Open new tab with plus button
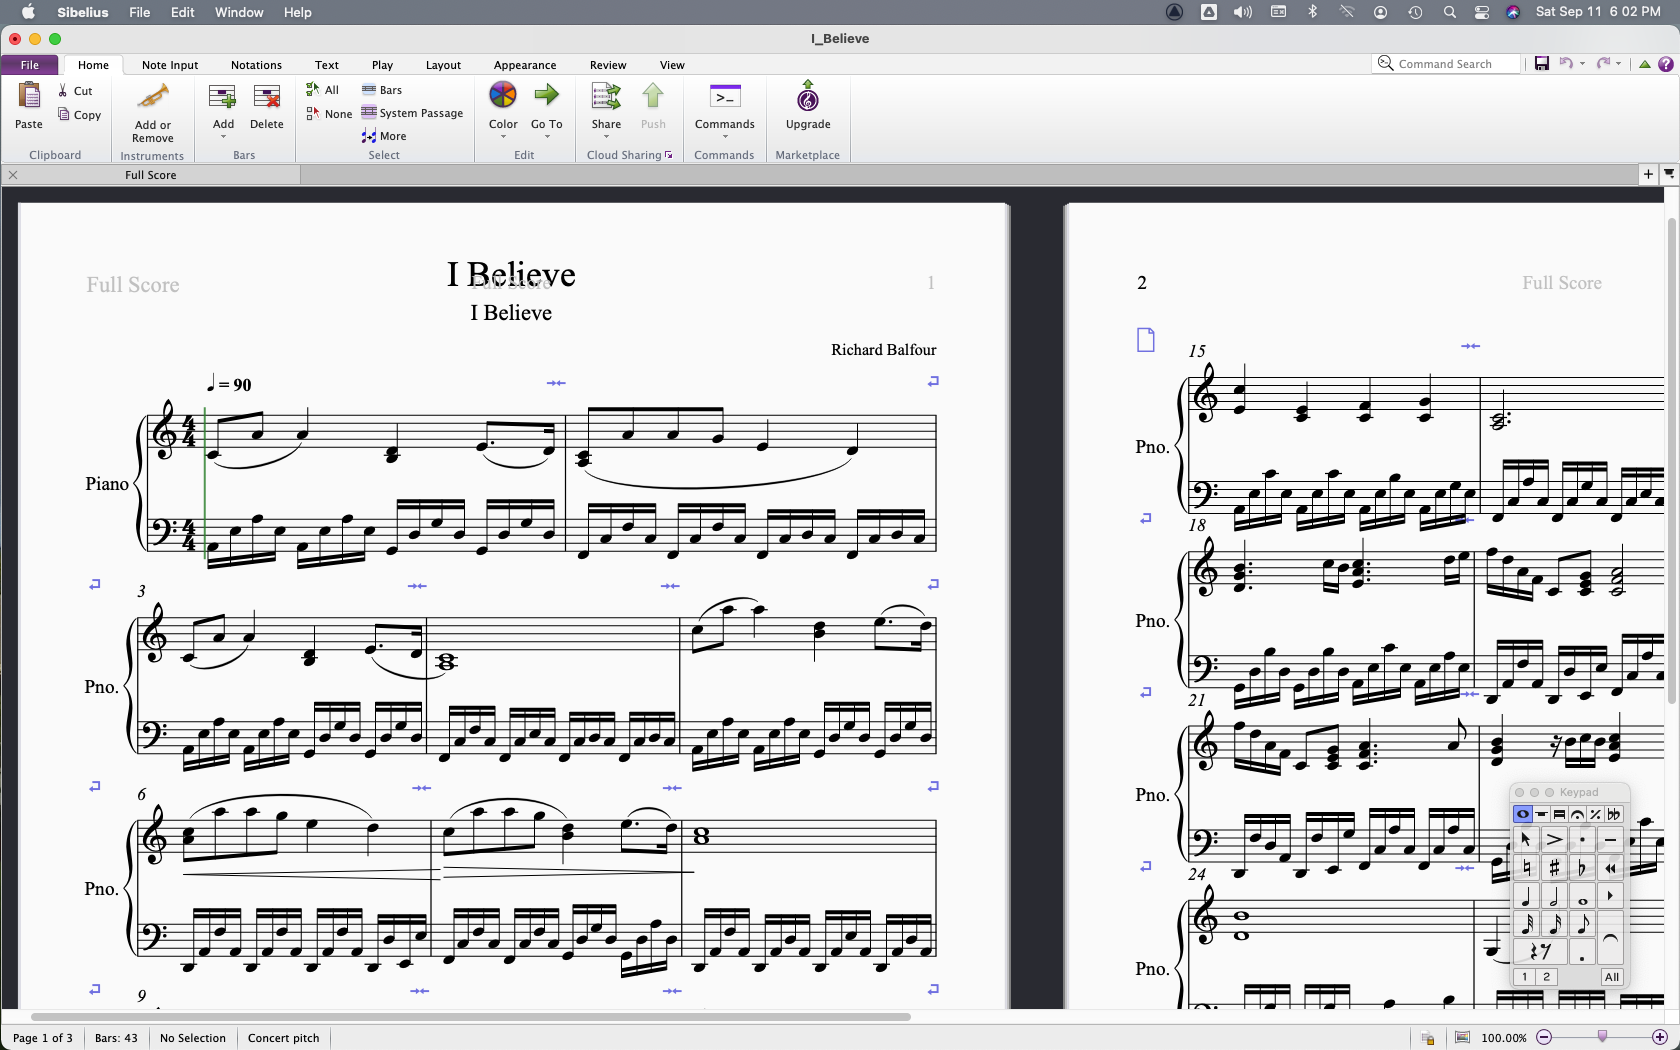This screenshot has height=1050, width=1680. coord(1648,174)
